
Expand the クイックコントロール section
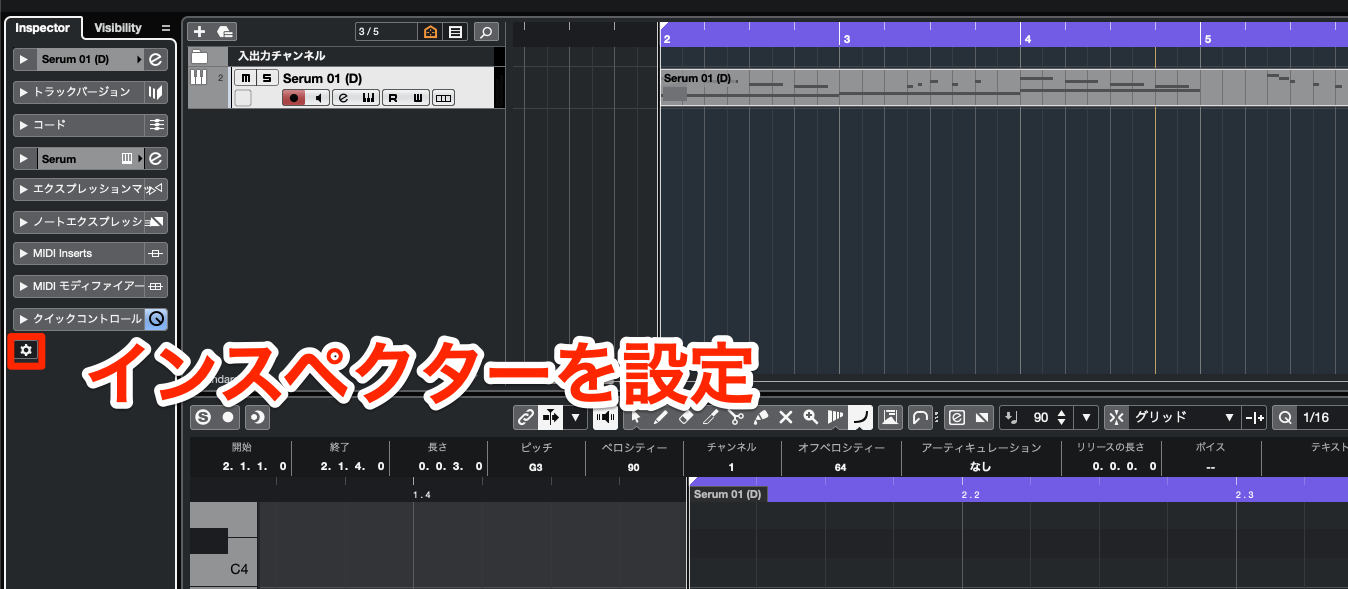click(25, 319)
